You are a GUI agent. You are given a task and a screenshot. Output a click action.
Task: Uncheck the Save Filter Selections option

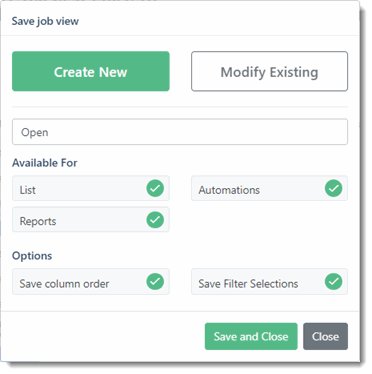point(269,282)
